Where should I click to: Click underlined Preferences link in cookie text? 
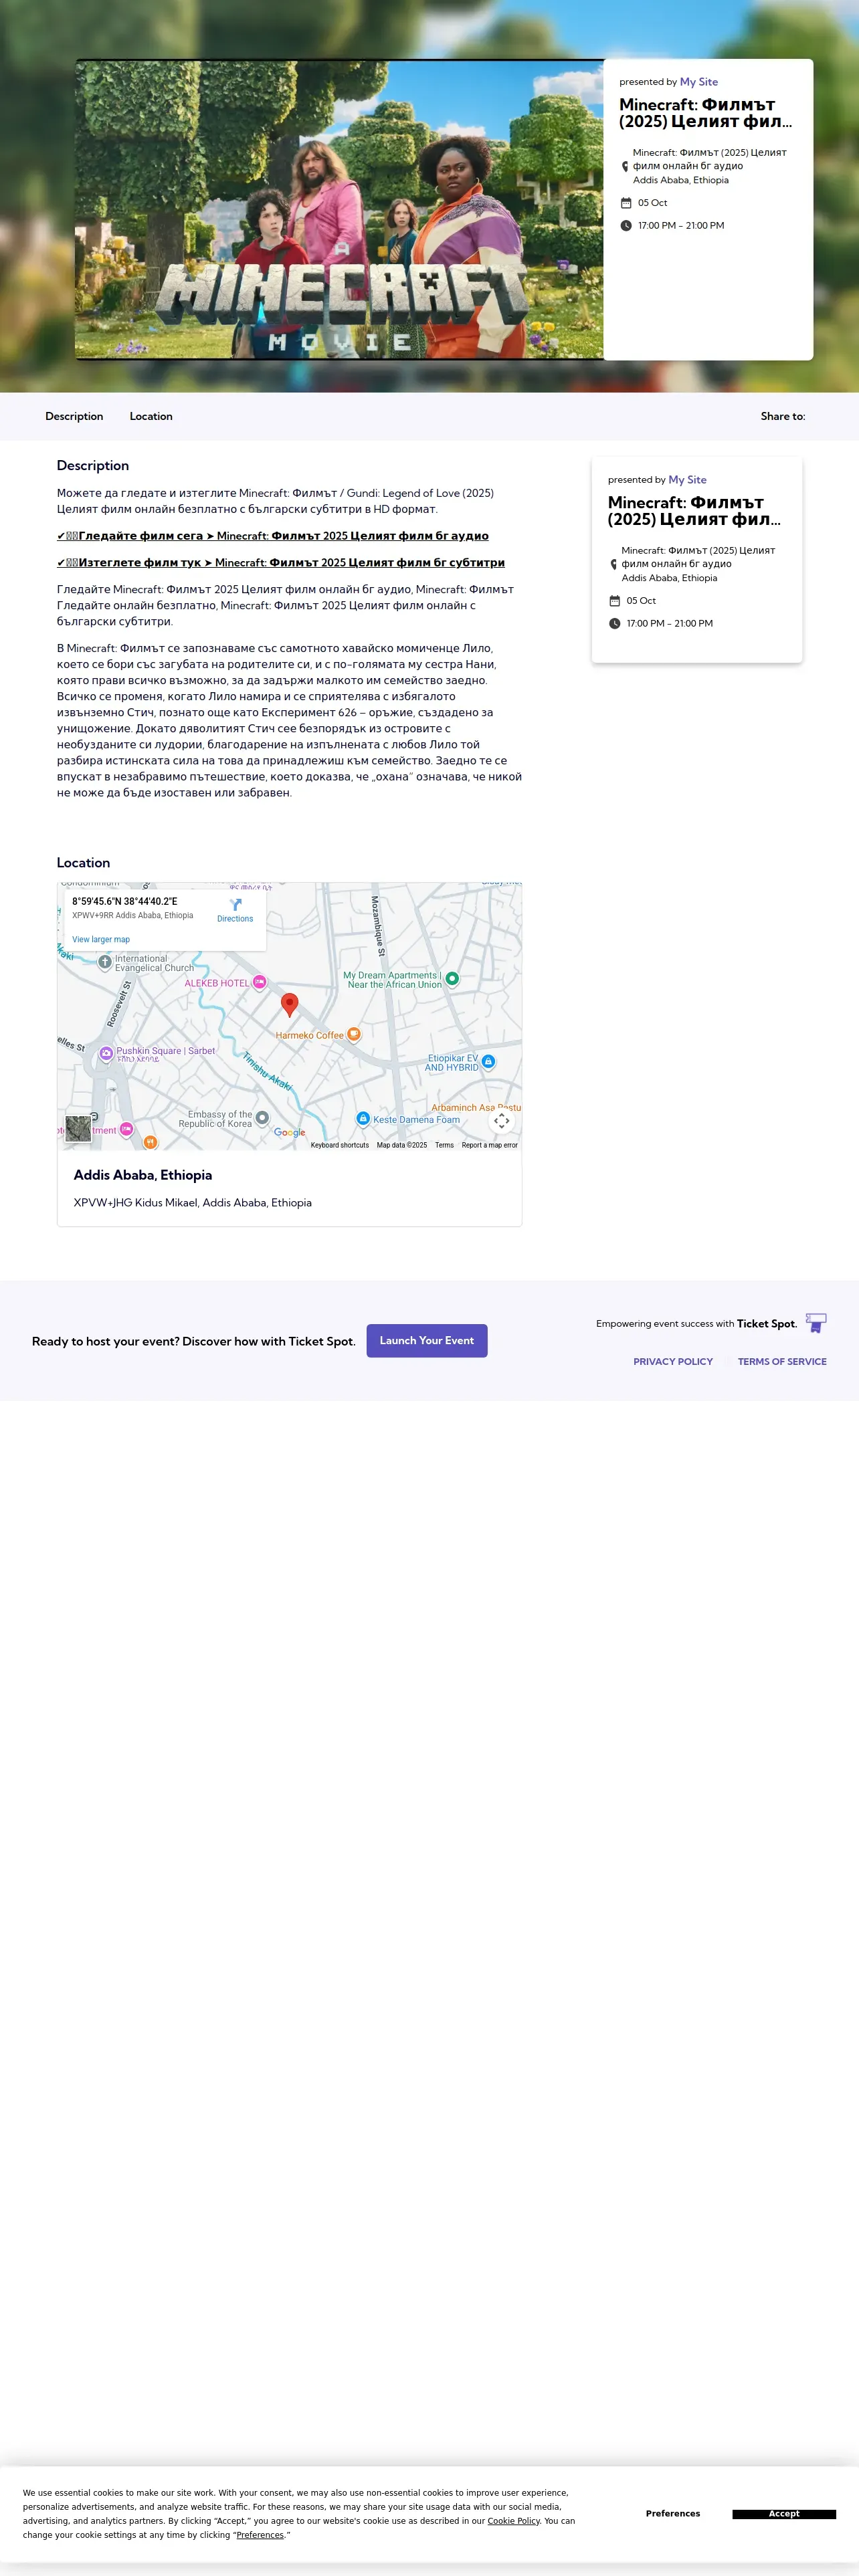pyautogui.click(x=260, y=2535)
